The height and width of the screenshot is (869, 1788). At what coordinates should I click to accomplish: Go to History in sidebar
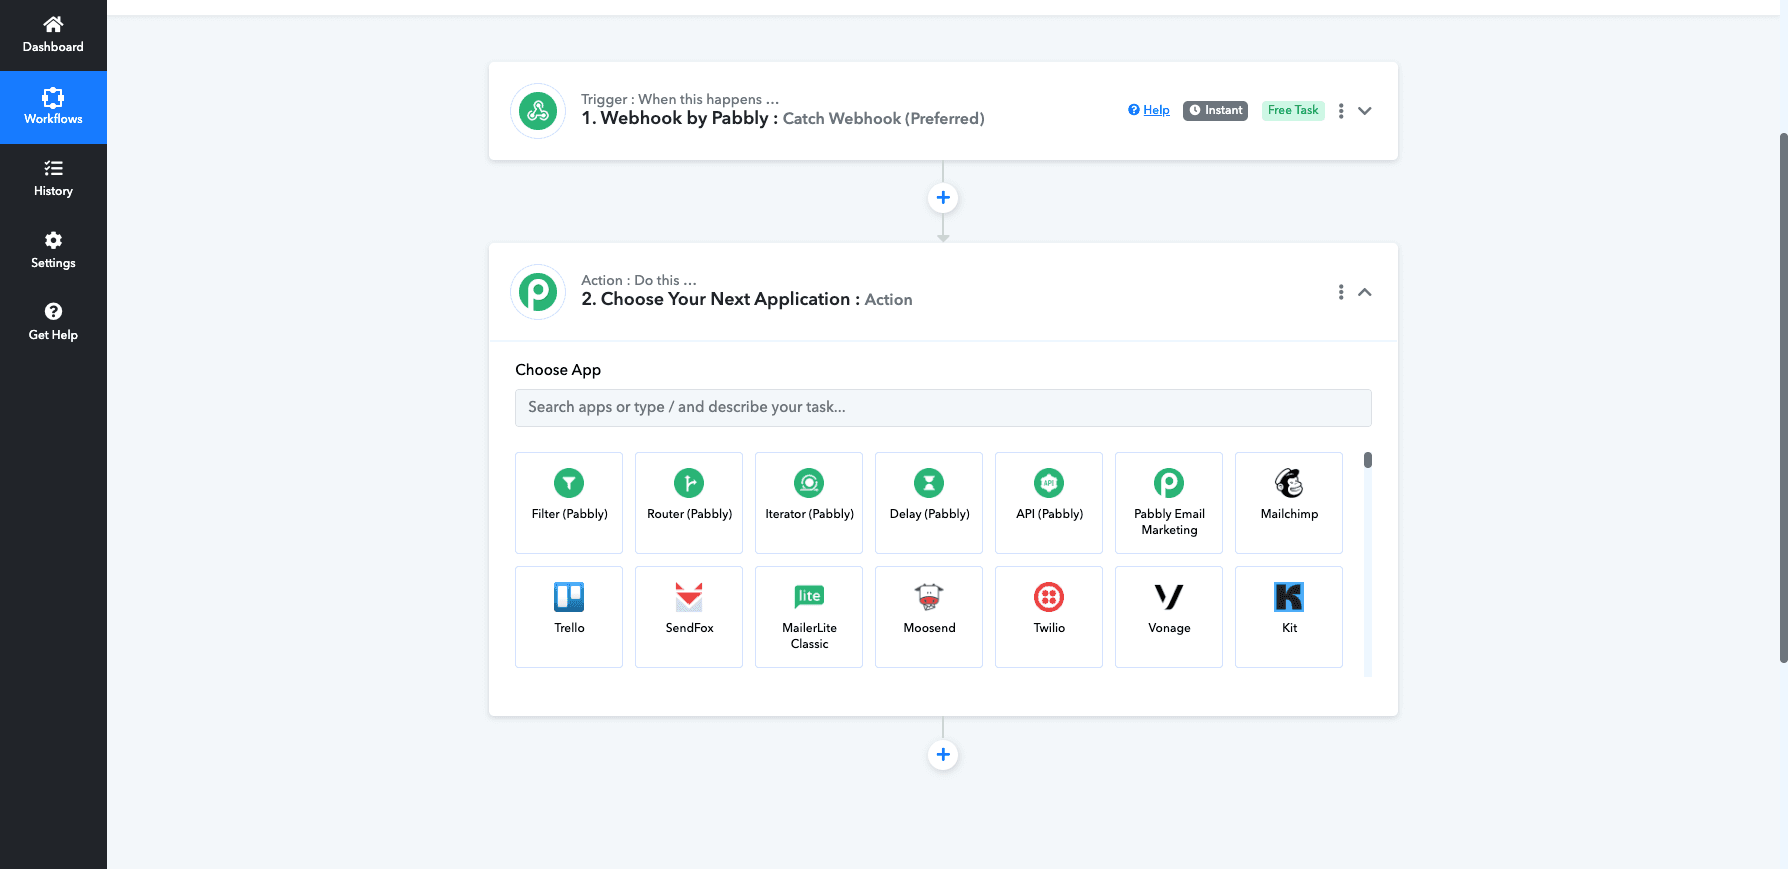[53, 179]
